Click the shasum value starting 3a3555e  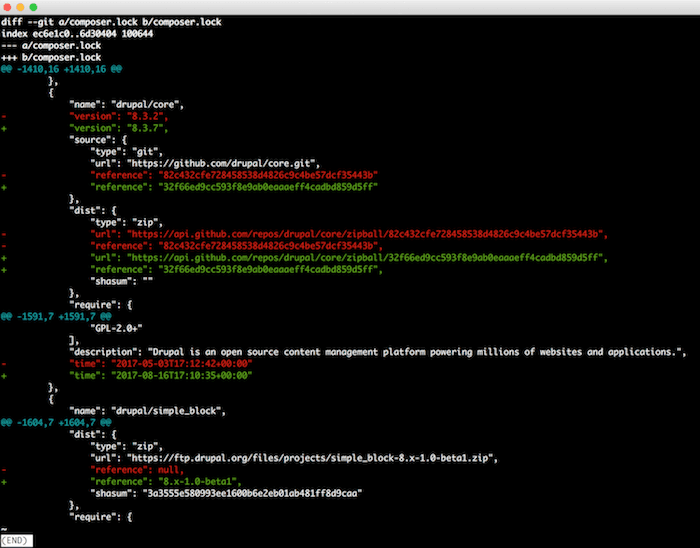click(x=252, y=493)
